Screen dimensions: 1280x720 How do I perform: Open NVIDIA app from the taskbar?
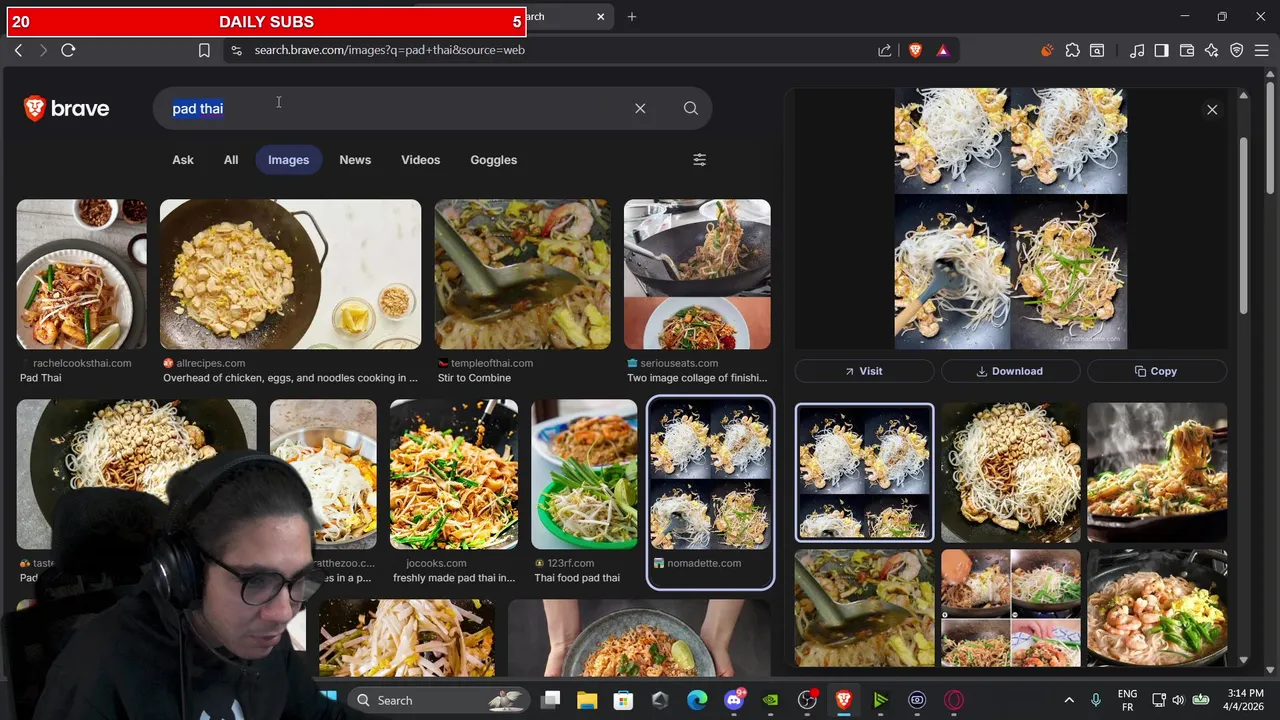point(770,700)
